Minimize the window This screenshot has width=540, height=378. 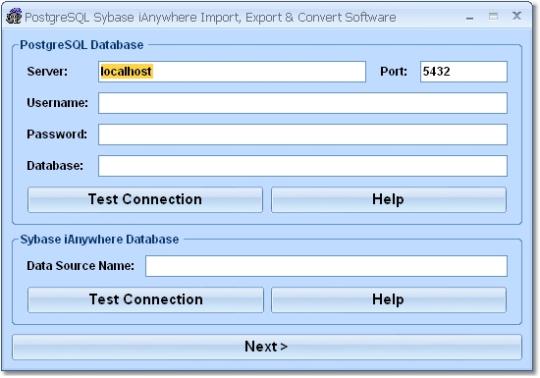point(469,18)
